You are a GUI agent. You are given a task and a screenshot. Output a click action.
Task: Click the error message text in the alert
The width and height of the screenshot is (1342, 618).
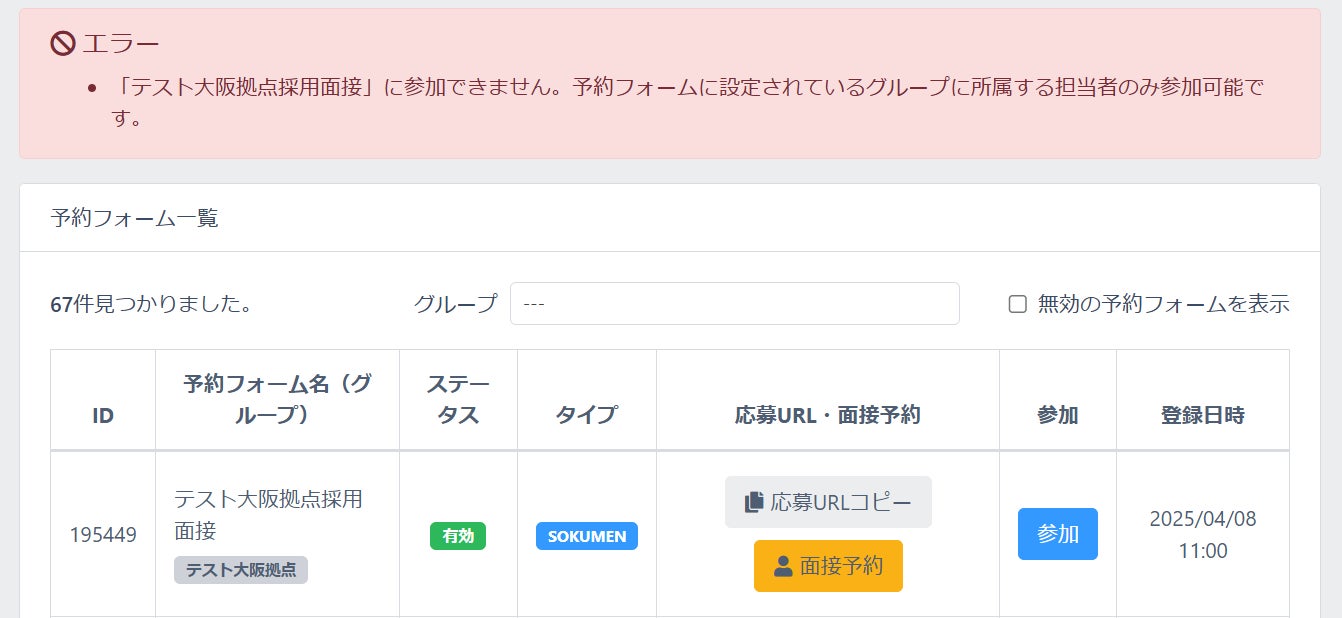pyautogui.click(x=675, y=88)
